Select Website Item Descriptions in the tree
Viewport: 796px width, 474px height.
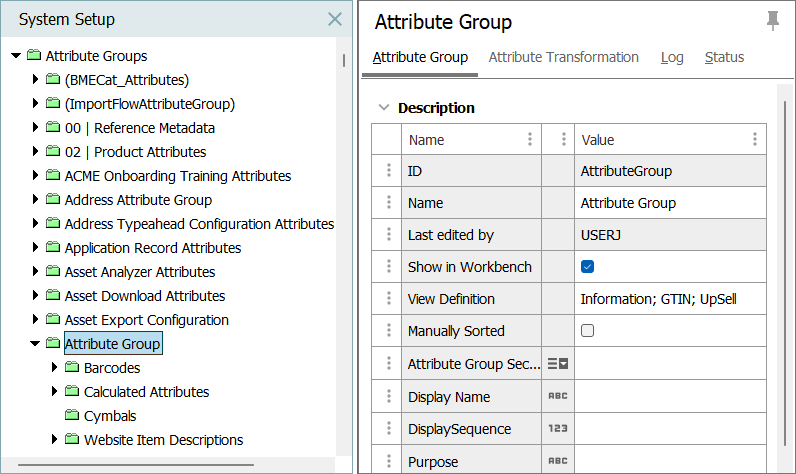(163, 440)
